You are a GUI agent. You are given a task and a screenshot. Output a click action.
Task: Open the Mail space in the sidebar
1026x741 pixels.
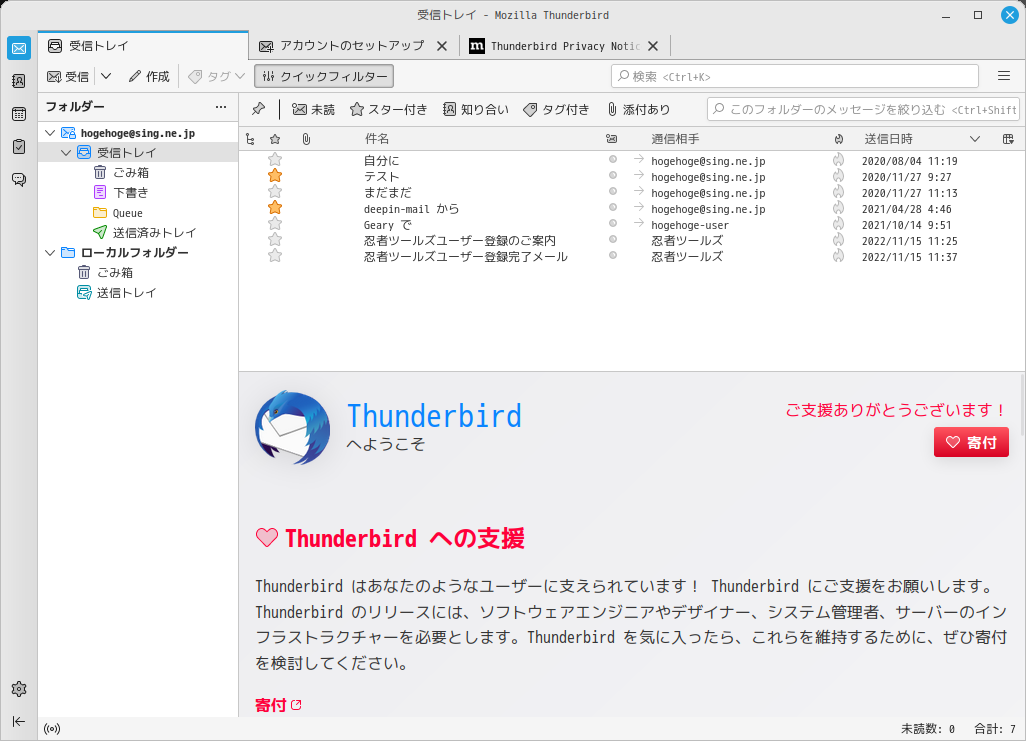[19, 48]
